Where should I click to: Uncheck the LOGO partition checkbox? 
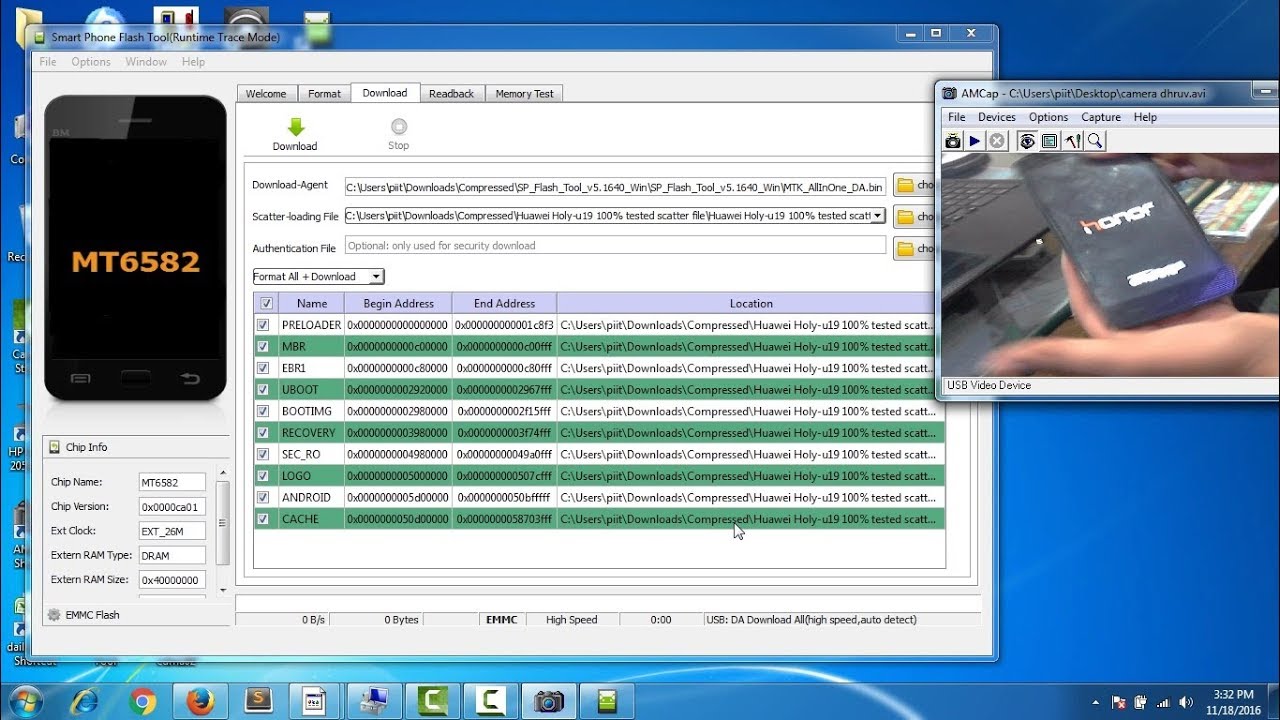pos(263,476)
